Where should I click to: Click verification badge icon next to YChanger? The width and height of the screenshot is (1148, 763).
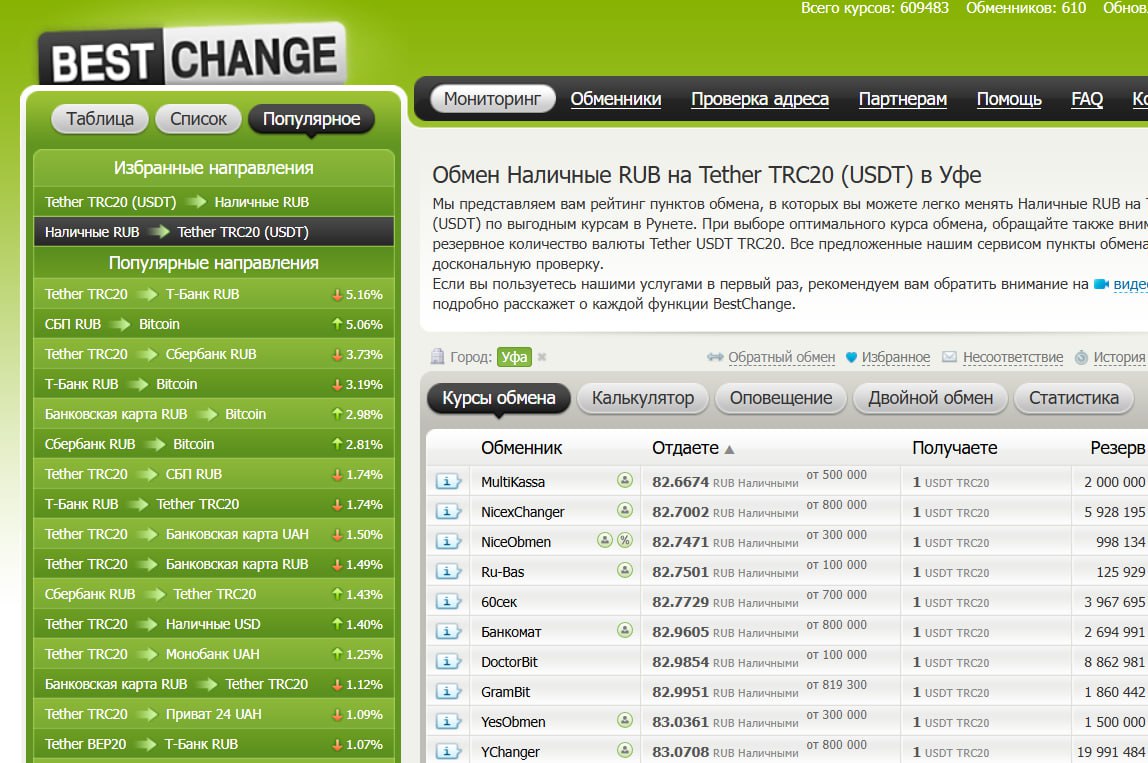625,751
